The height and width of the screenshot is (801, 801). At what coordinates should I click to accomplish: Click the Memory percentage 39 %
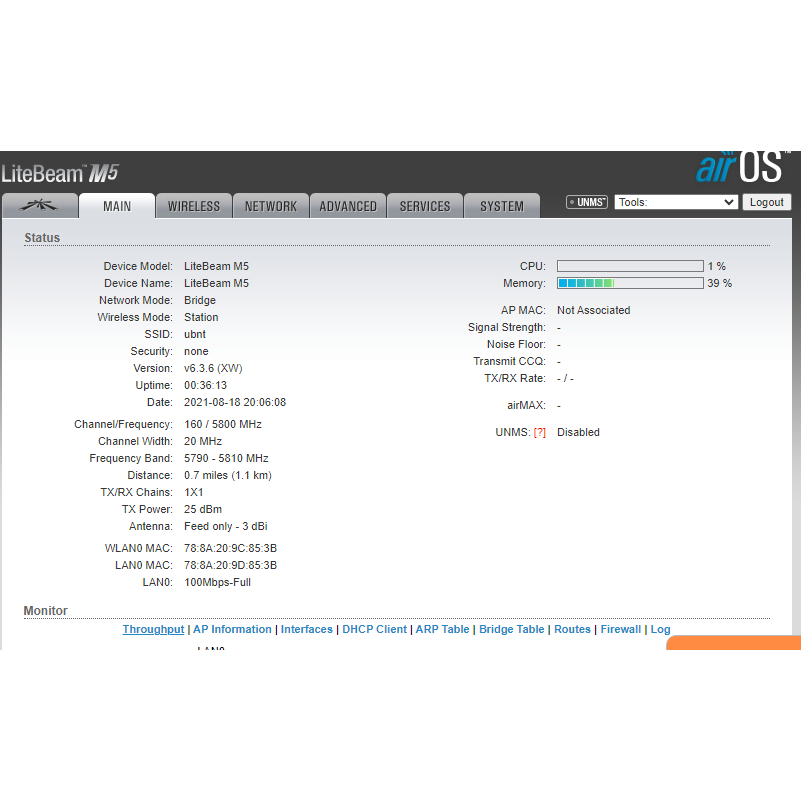pos(720,284)
